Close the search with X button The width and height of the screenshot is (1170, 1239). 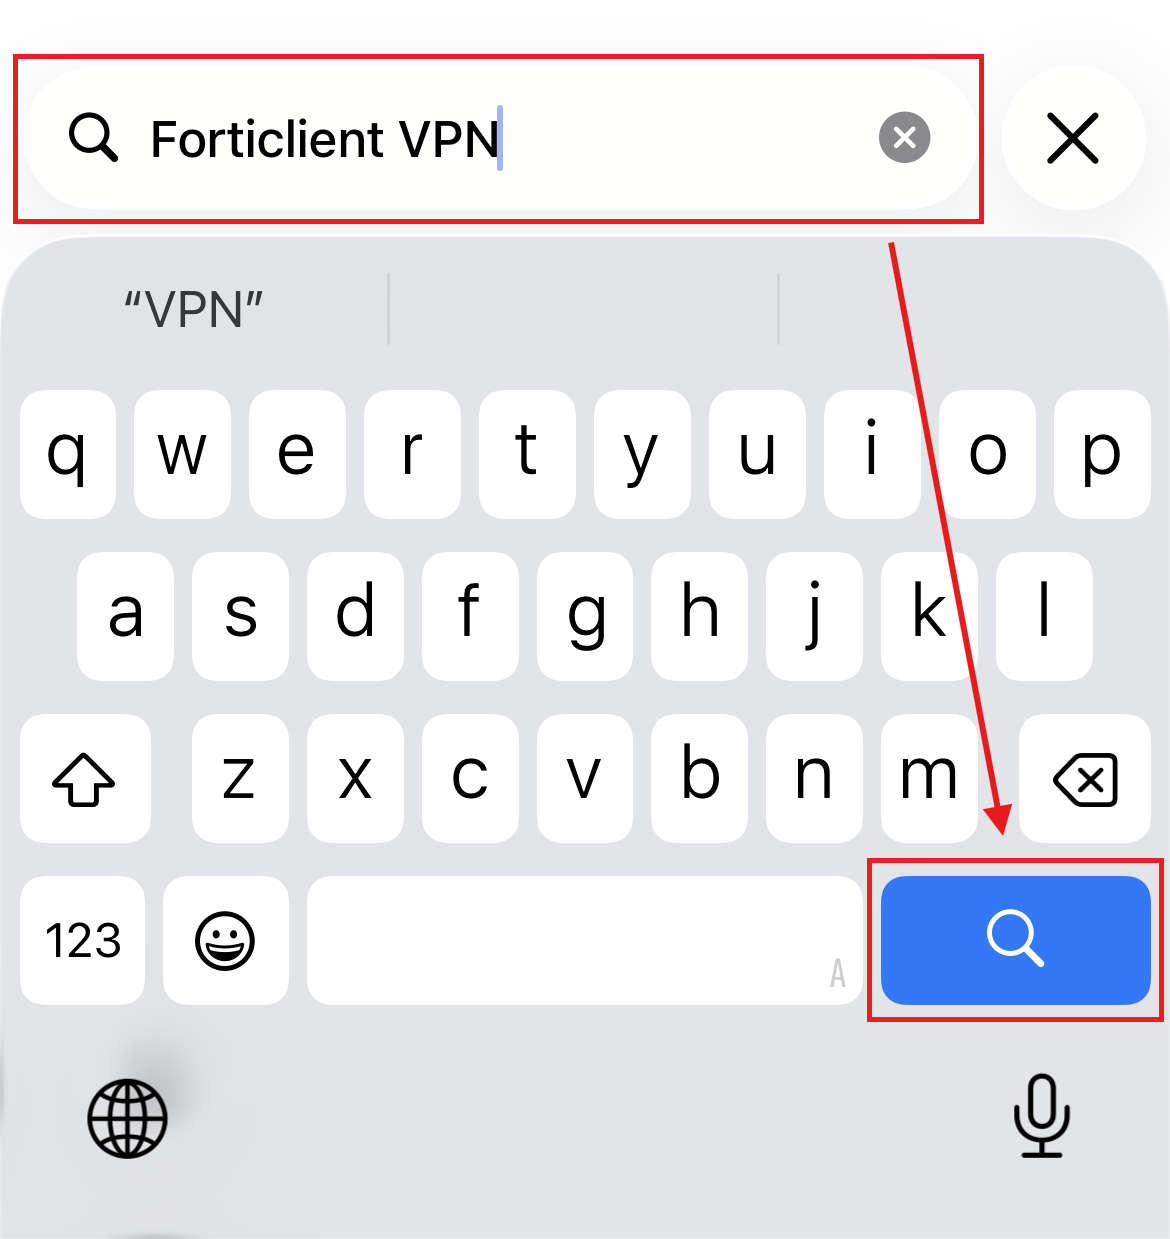coord(1073,138)
